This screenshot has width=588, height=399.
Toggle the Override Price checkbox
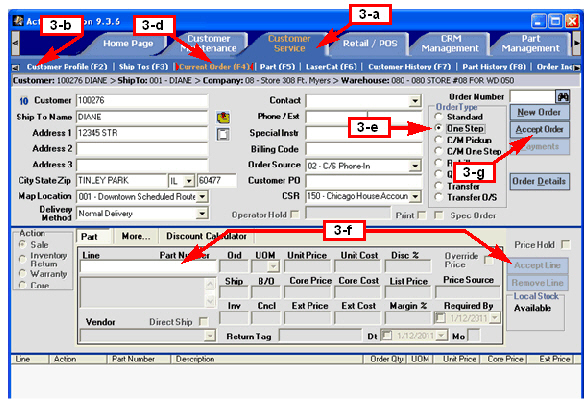[489, 260]
